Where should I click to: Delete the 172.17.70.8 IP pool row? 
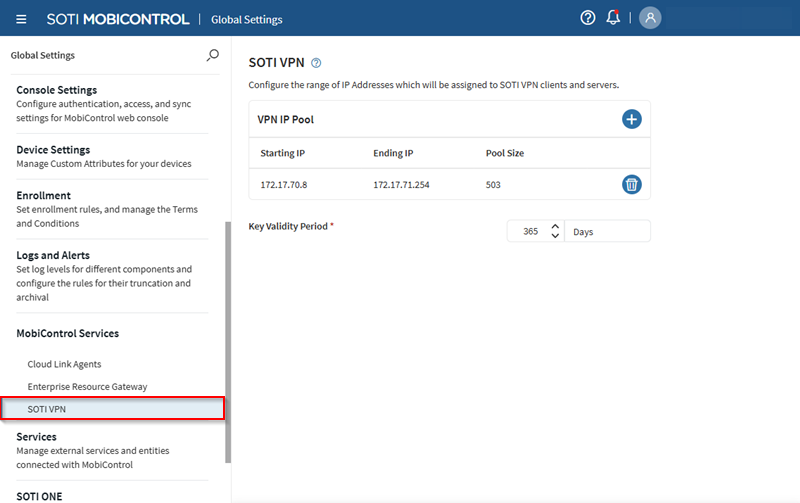(x=632, y=185)
